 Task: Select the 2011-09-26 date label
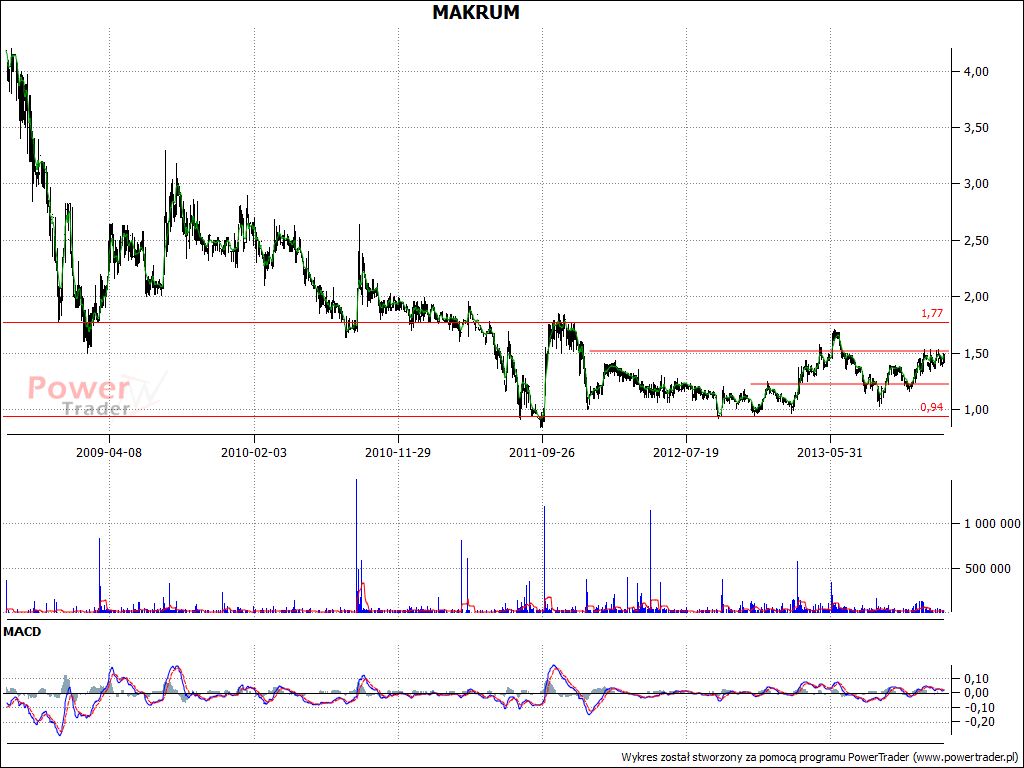coord(542,453)
